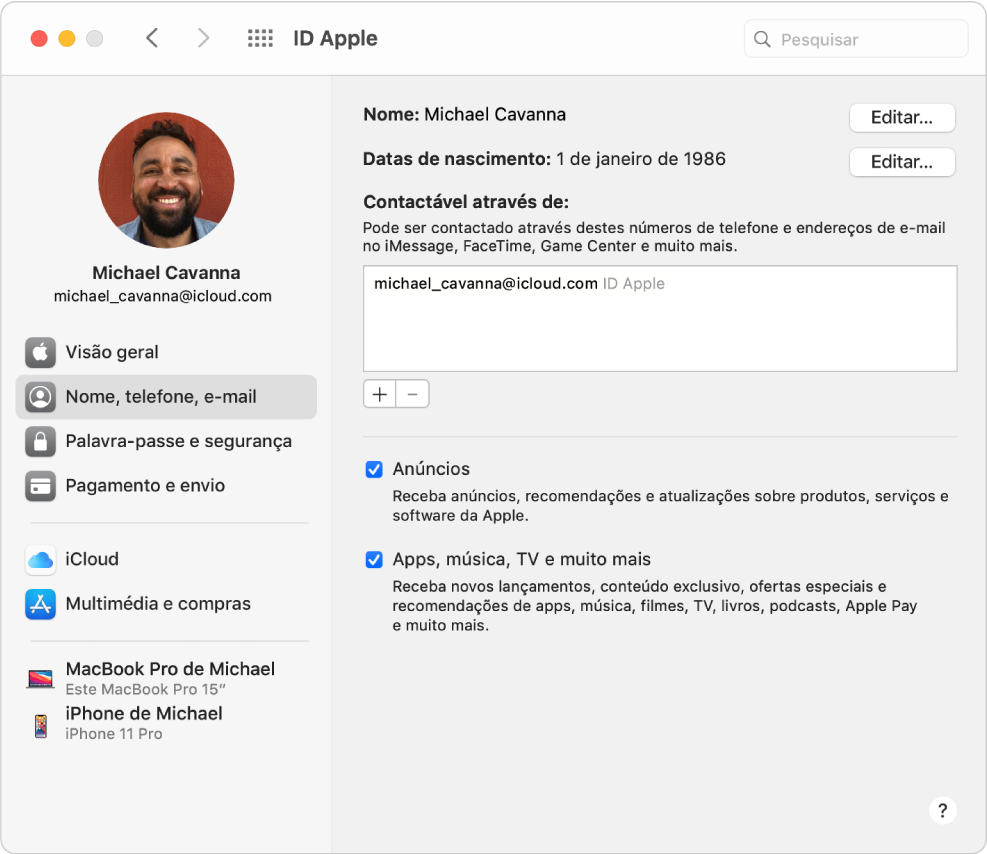Open Pagamento e envio section
The height and width of the screenshot is (854, 987).
(x=166, y=486)
